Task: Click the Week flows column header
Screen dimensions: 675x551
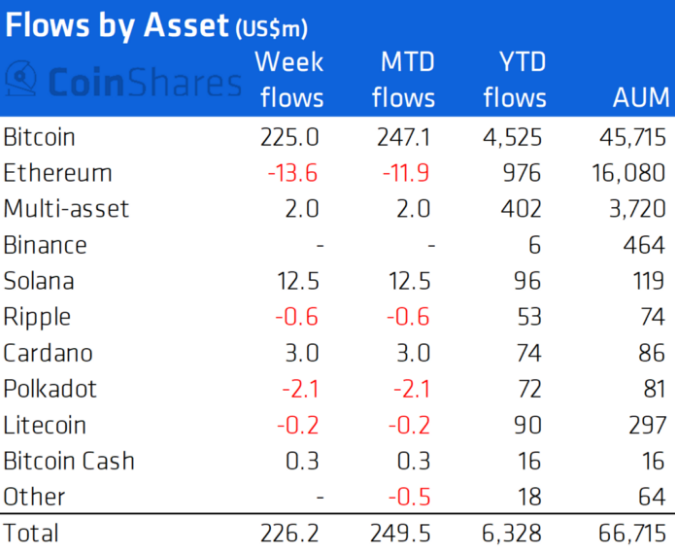Action: [289, 80]
